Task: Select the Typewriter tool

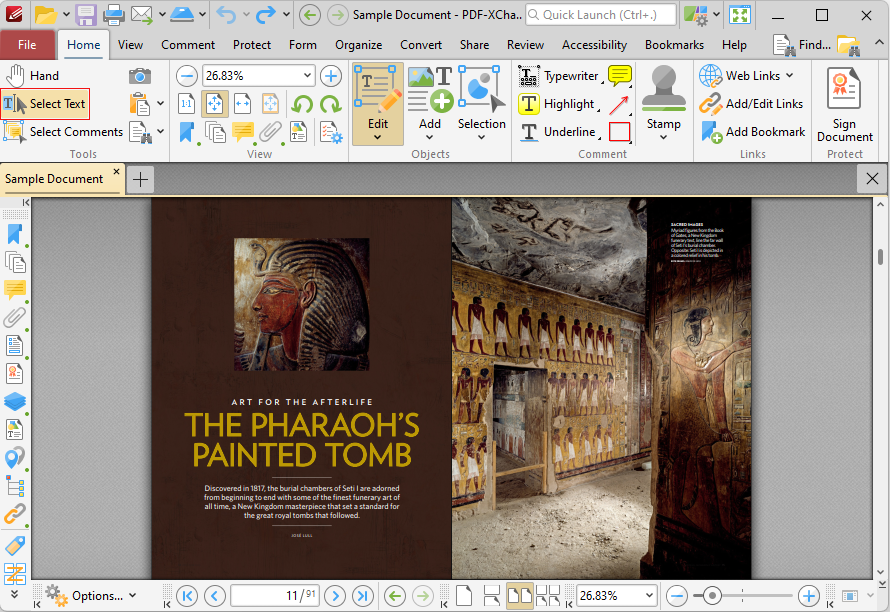Action: 559,76
